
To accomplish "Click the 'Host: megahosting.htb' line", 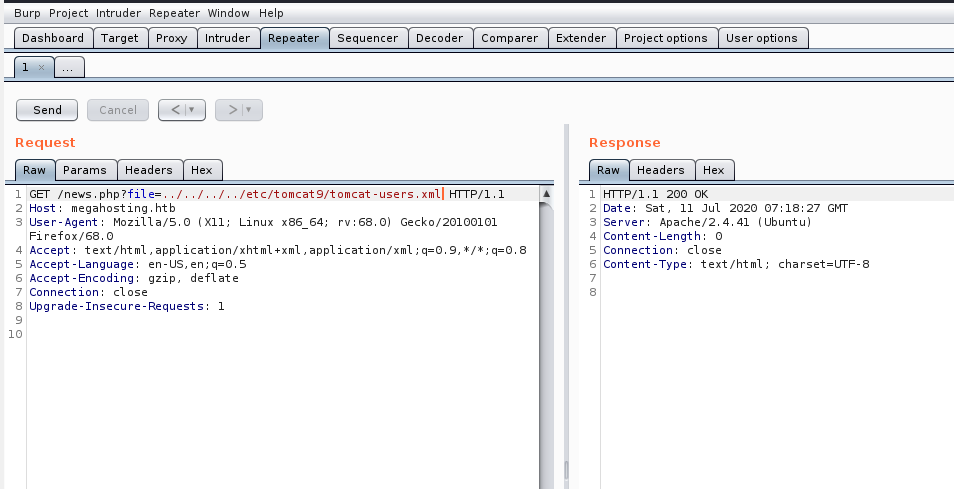I will 102,209.
